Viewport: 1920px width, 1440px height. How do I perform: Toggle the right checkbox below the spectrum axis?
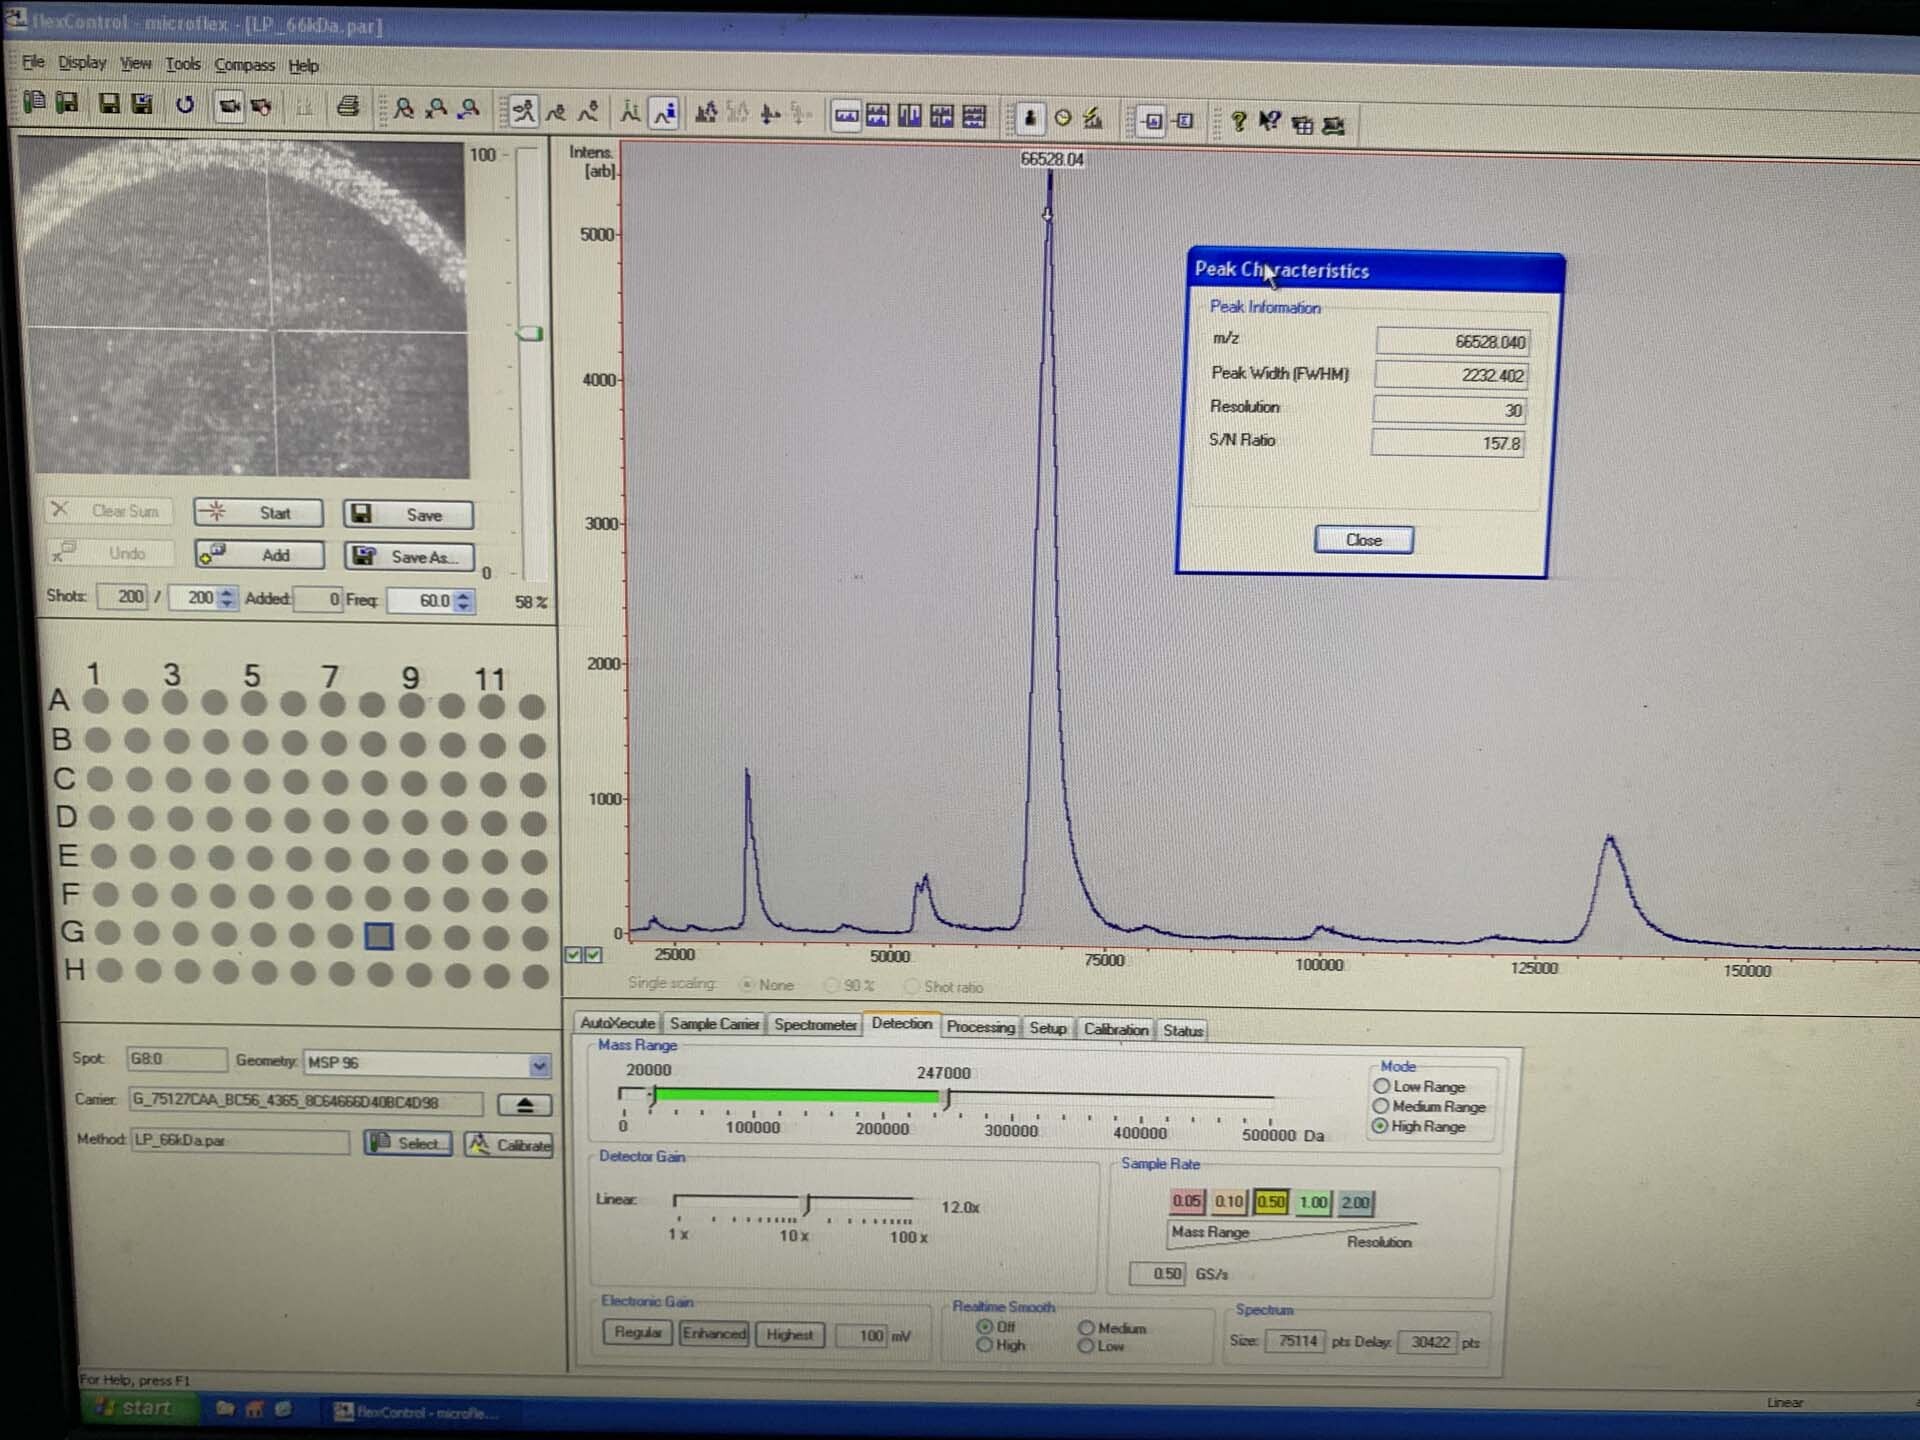(x=594, y=955)
